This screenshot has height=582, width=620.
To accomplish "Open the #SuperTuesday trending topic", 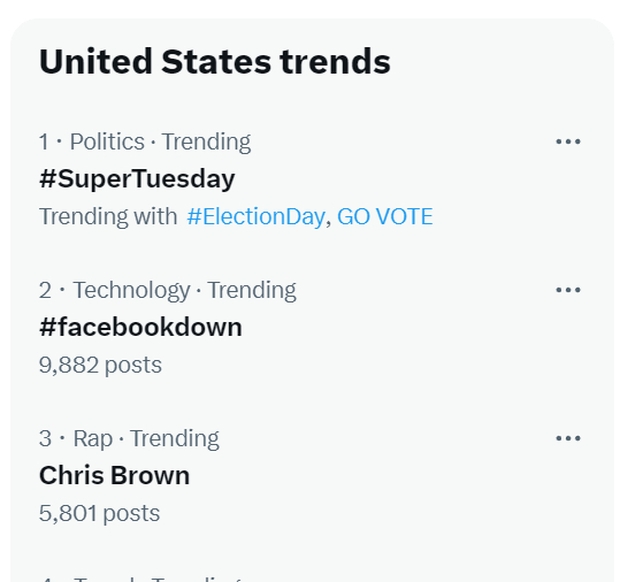I will coord(137,179).
